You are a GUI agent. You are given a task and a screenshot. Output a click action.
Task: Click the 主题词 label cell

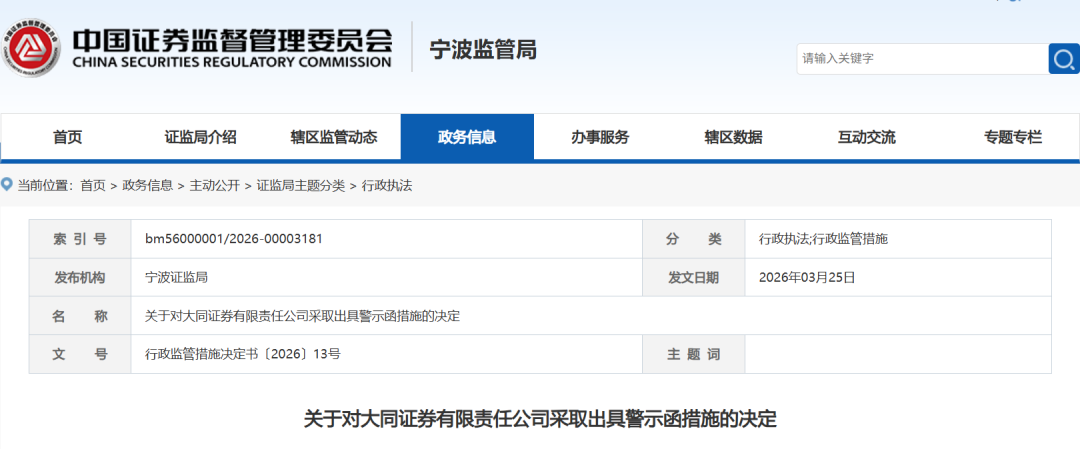(x=694, y=354)
